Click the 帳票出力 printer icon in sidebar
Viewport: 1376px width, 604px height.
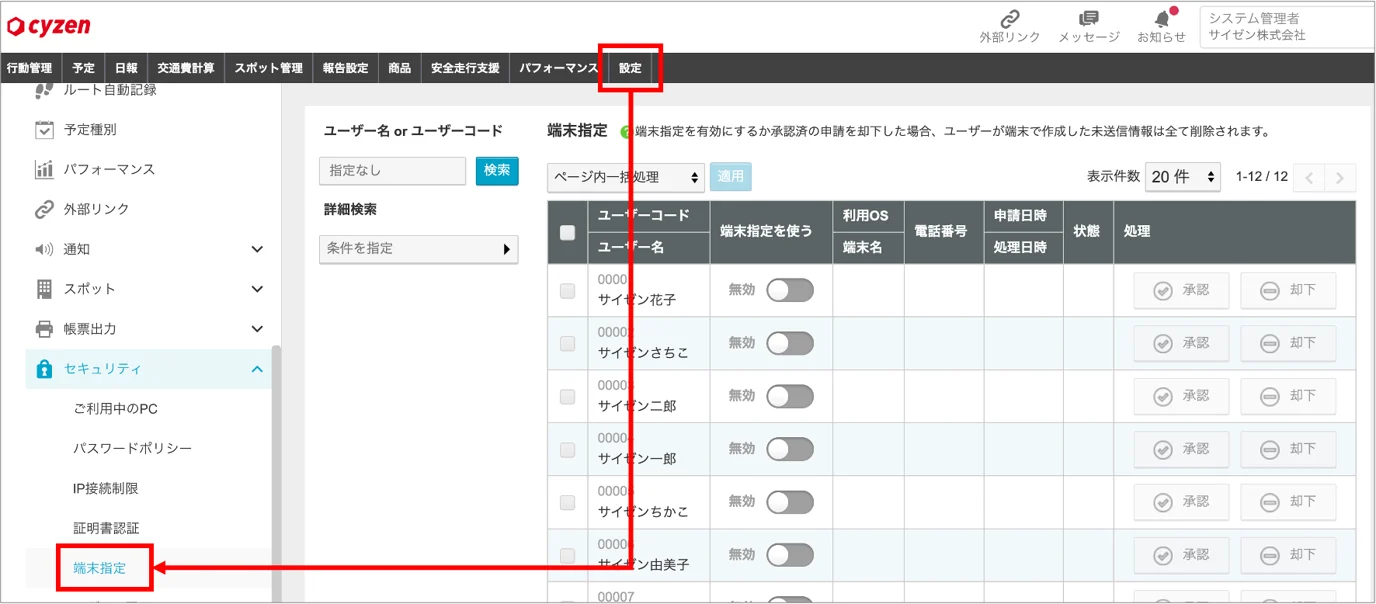tap(44, 329)
